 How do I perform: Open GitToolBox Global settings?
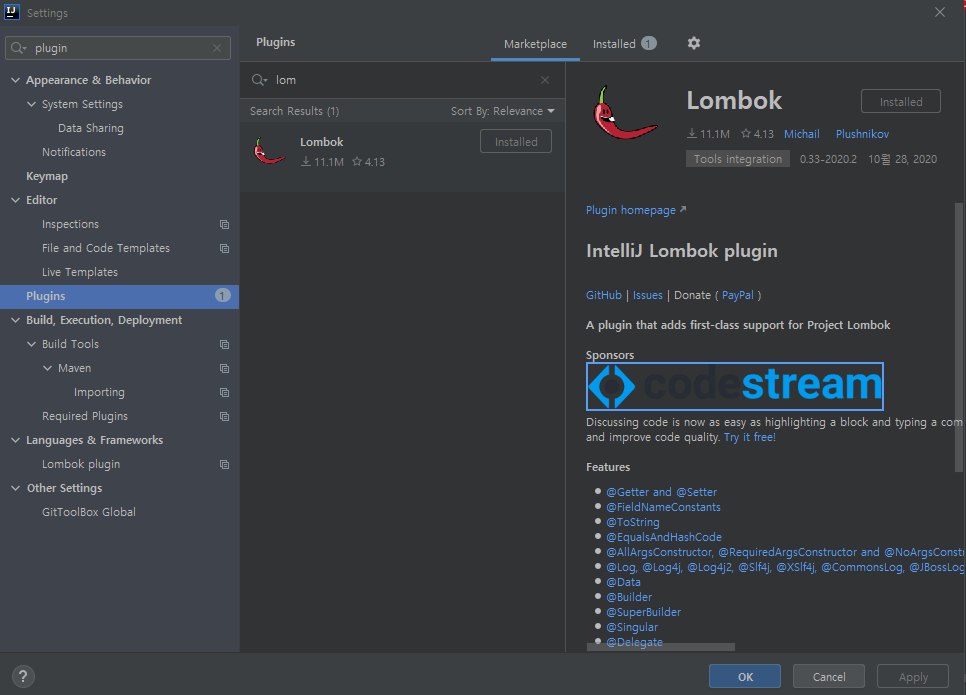click(x=89, y=513)
